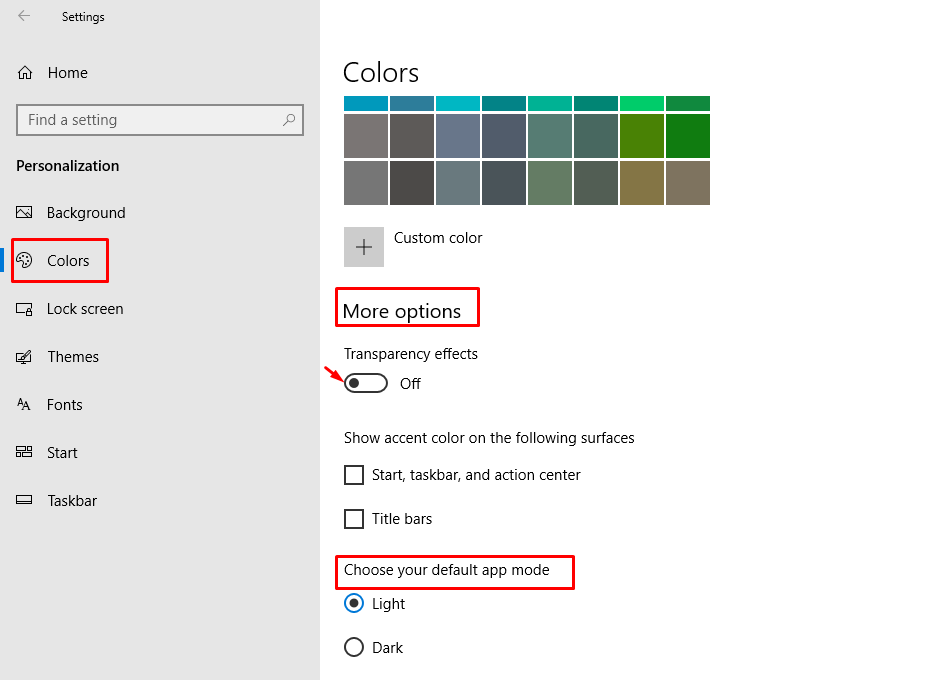The width and height of the screenshot is (943, 680).
Task: Click the Themes brush icon
Action: (24, 357)
